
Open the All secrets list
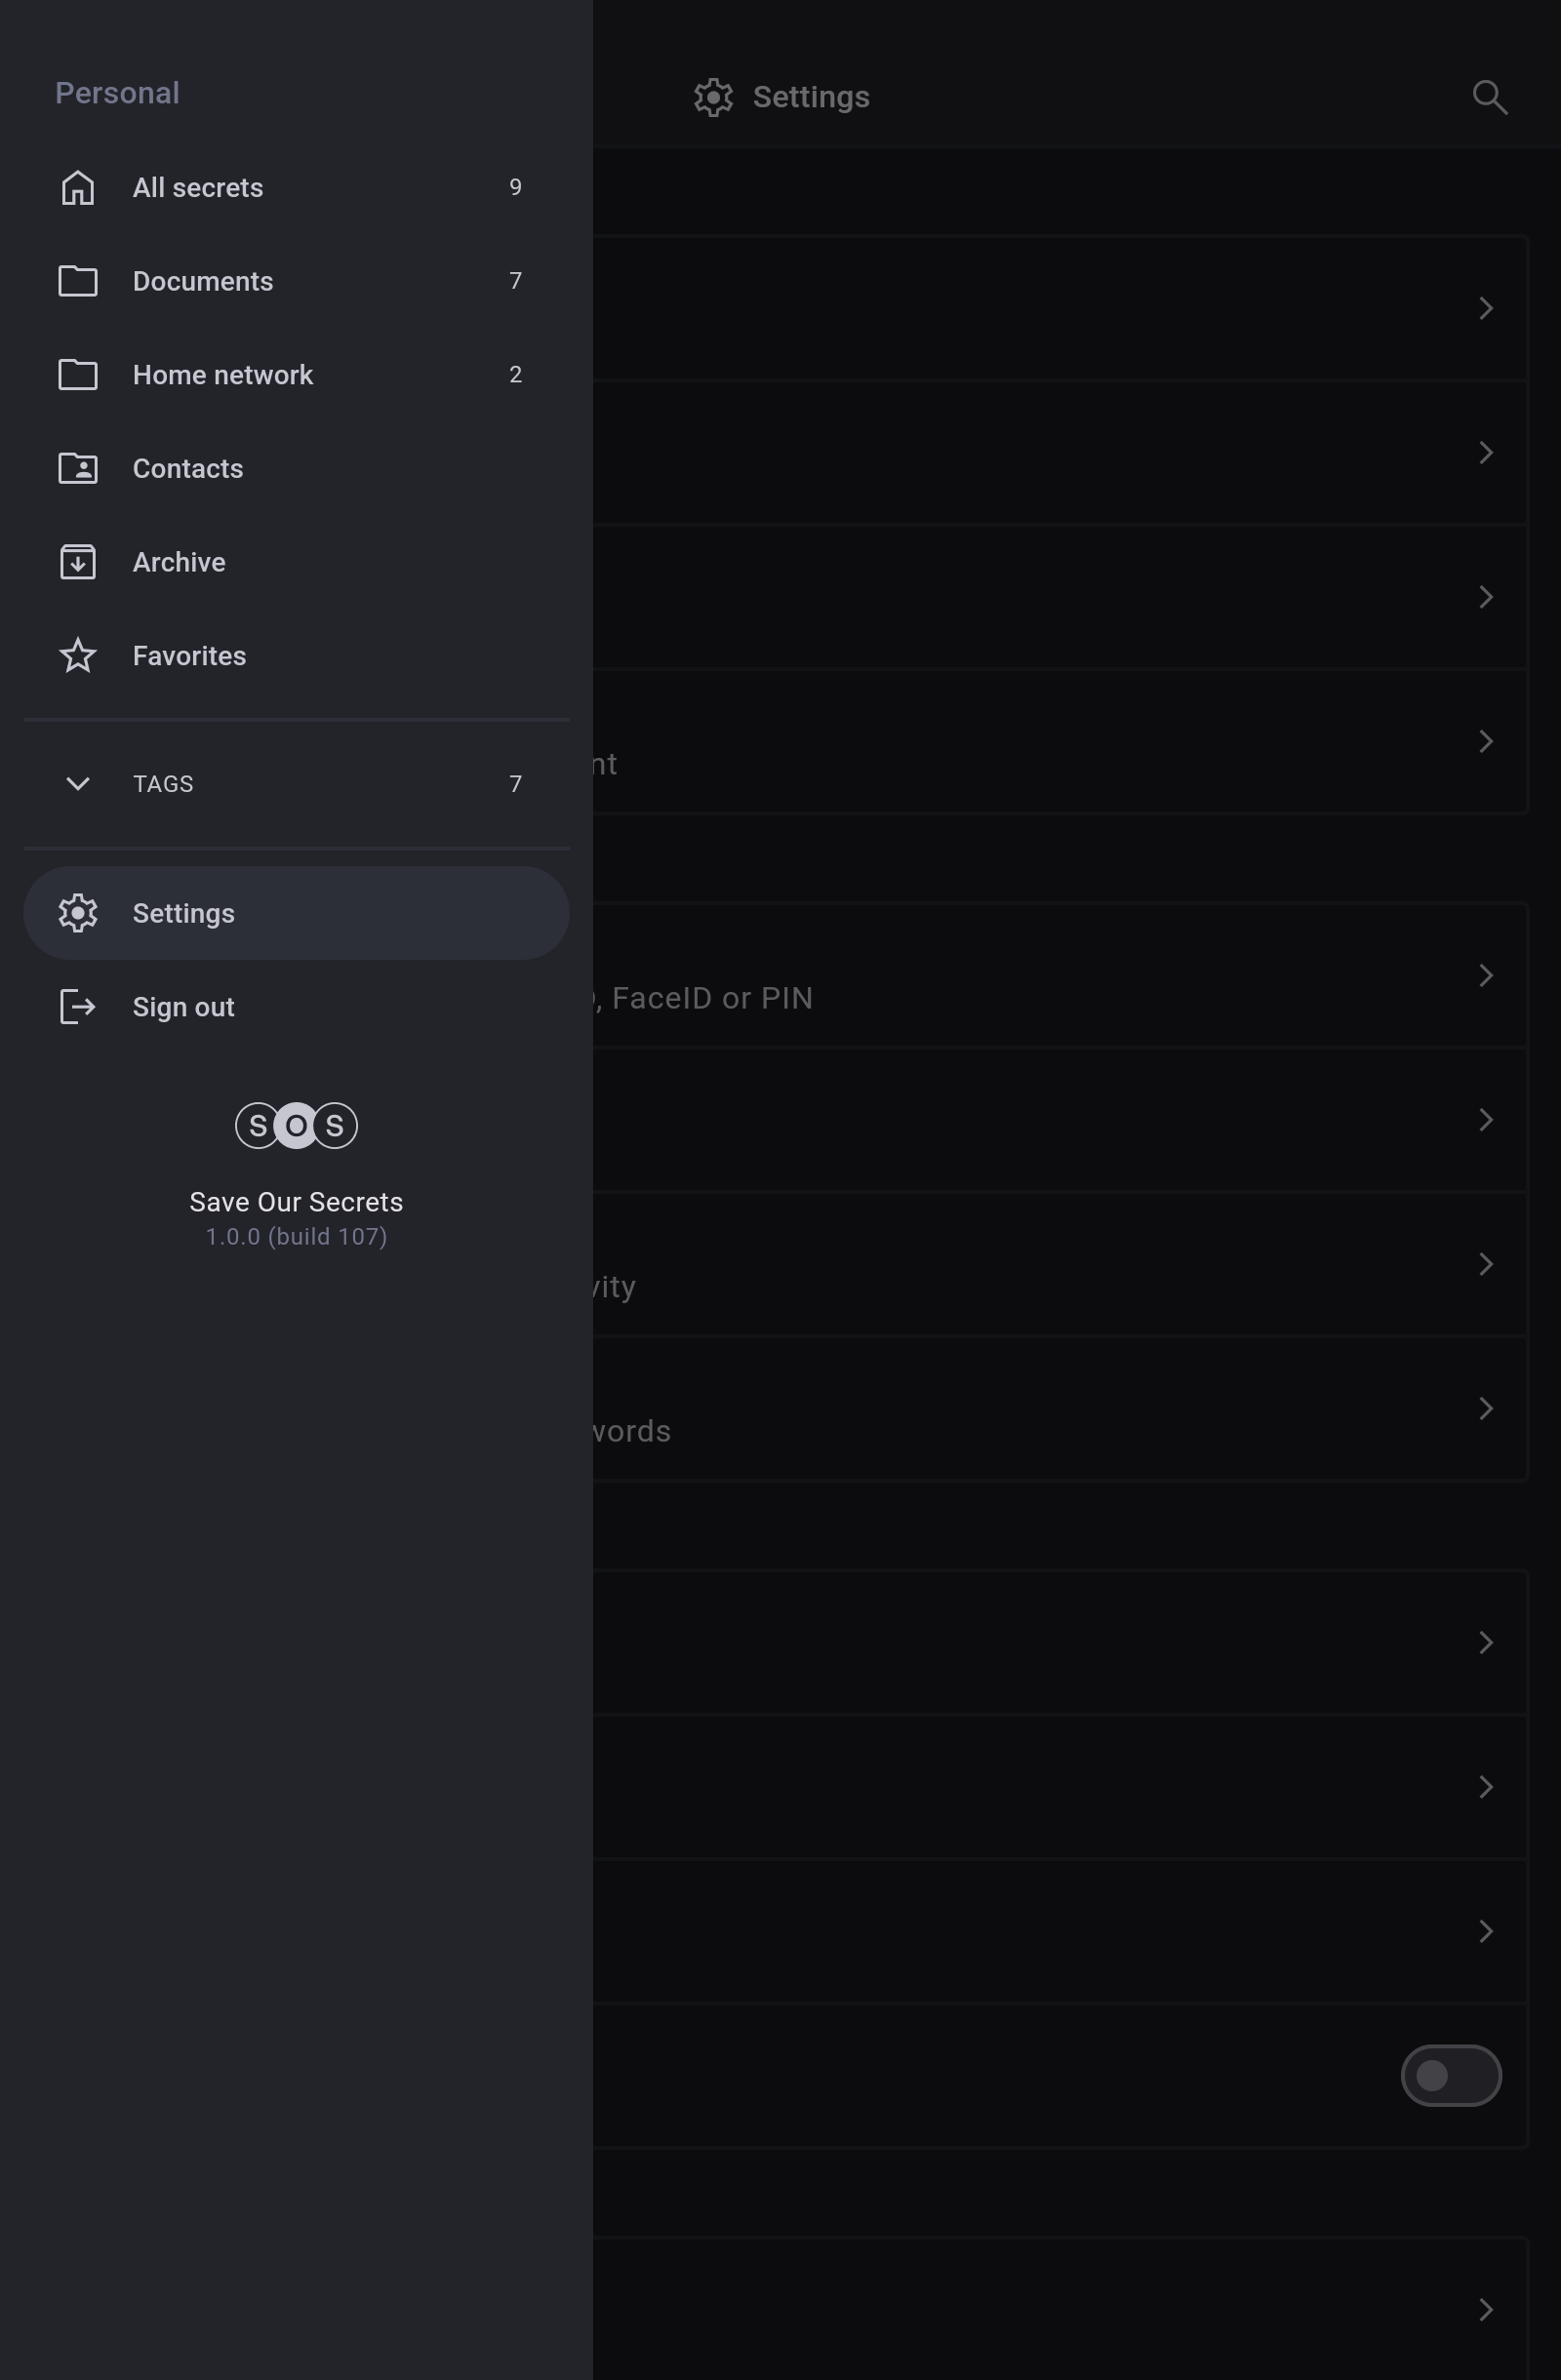coord(198,188)
